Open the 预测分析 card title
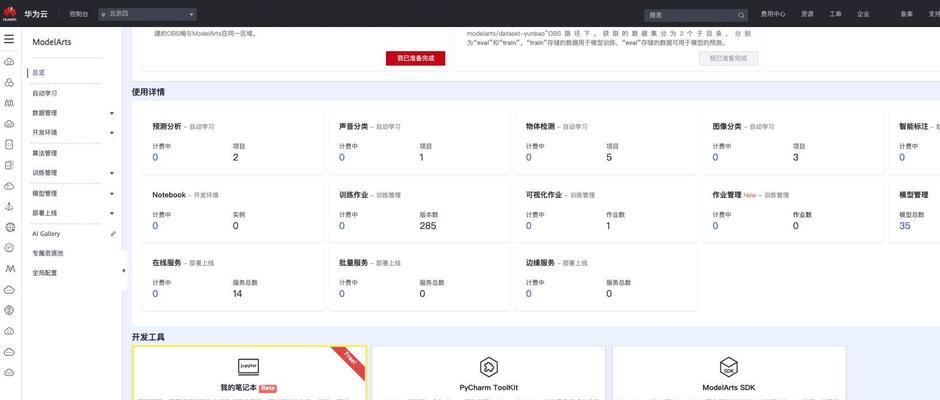940x400 pixels. pos(167,127)
